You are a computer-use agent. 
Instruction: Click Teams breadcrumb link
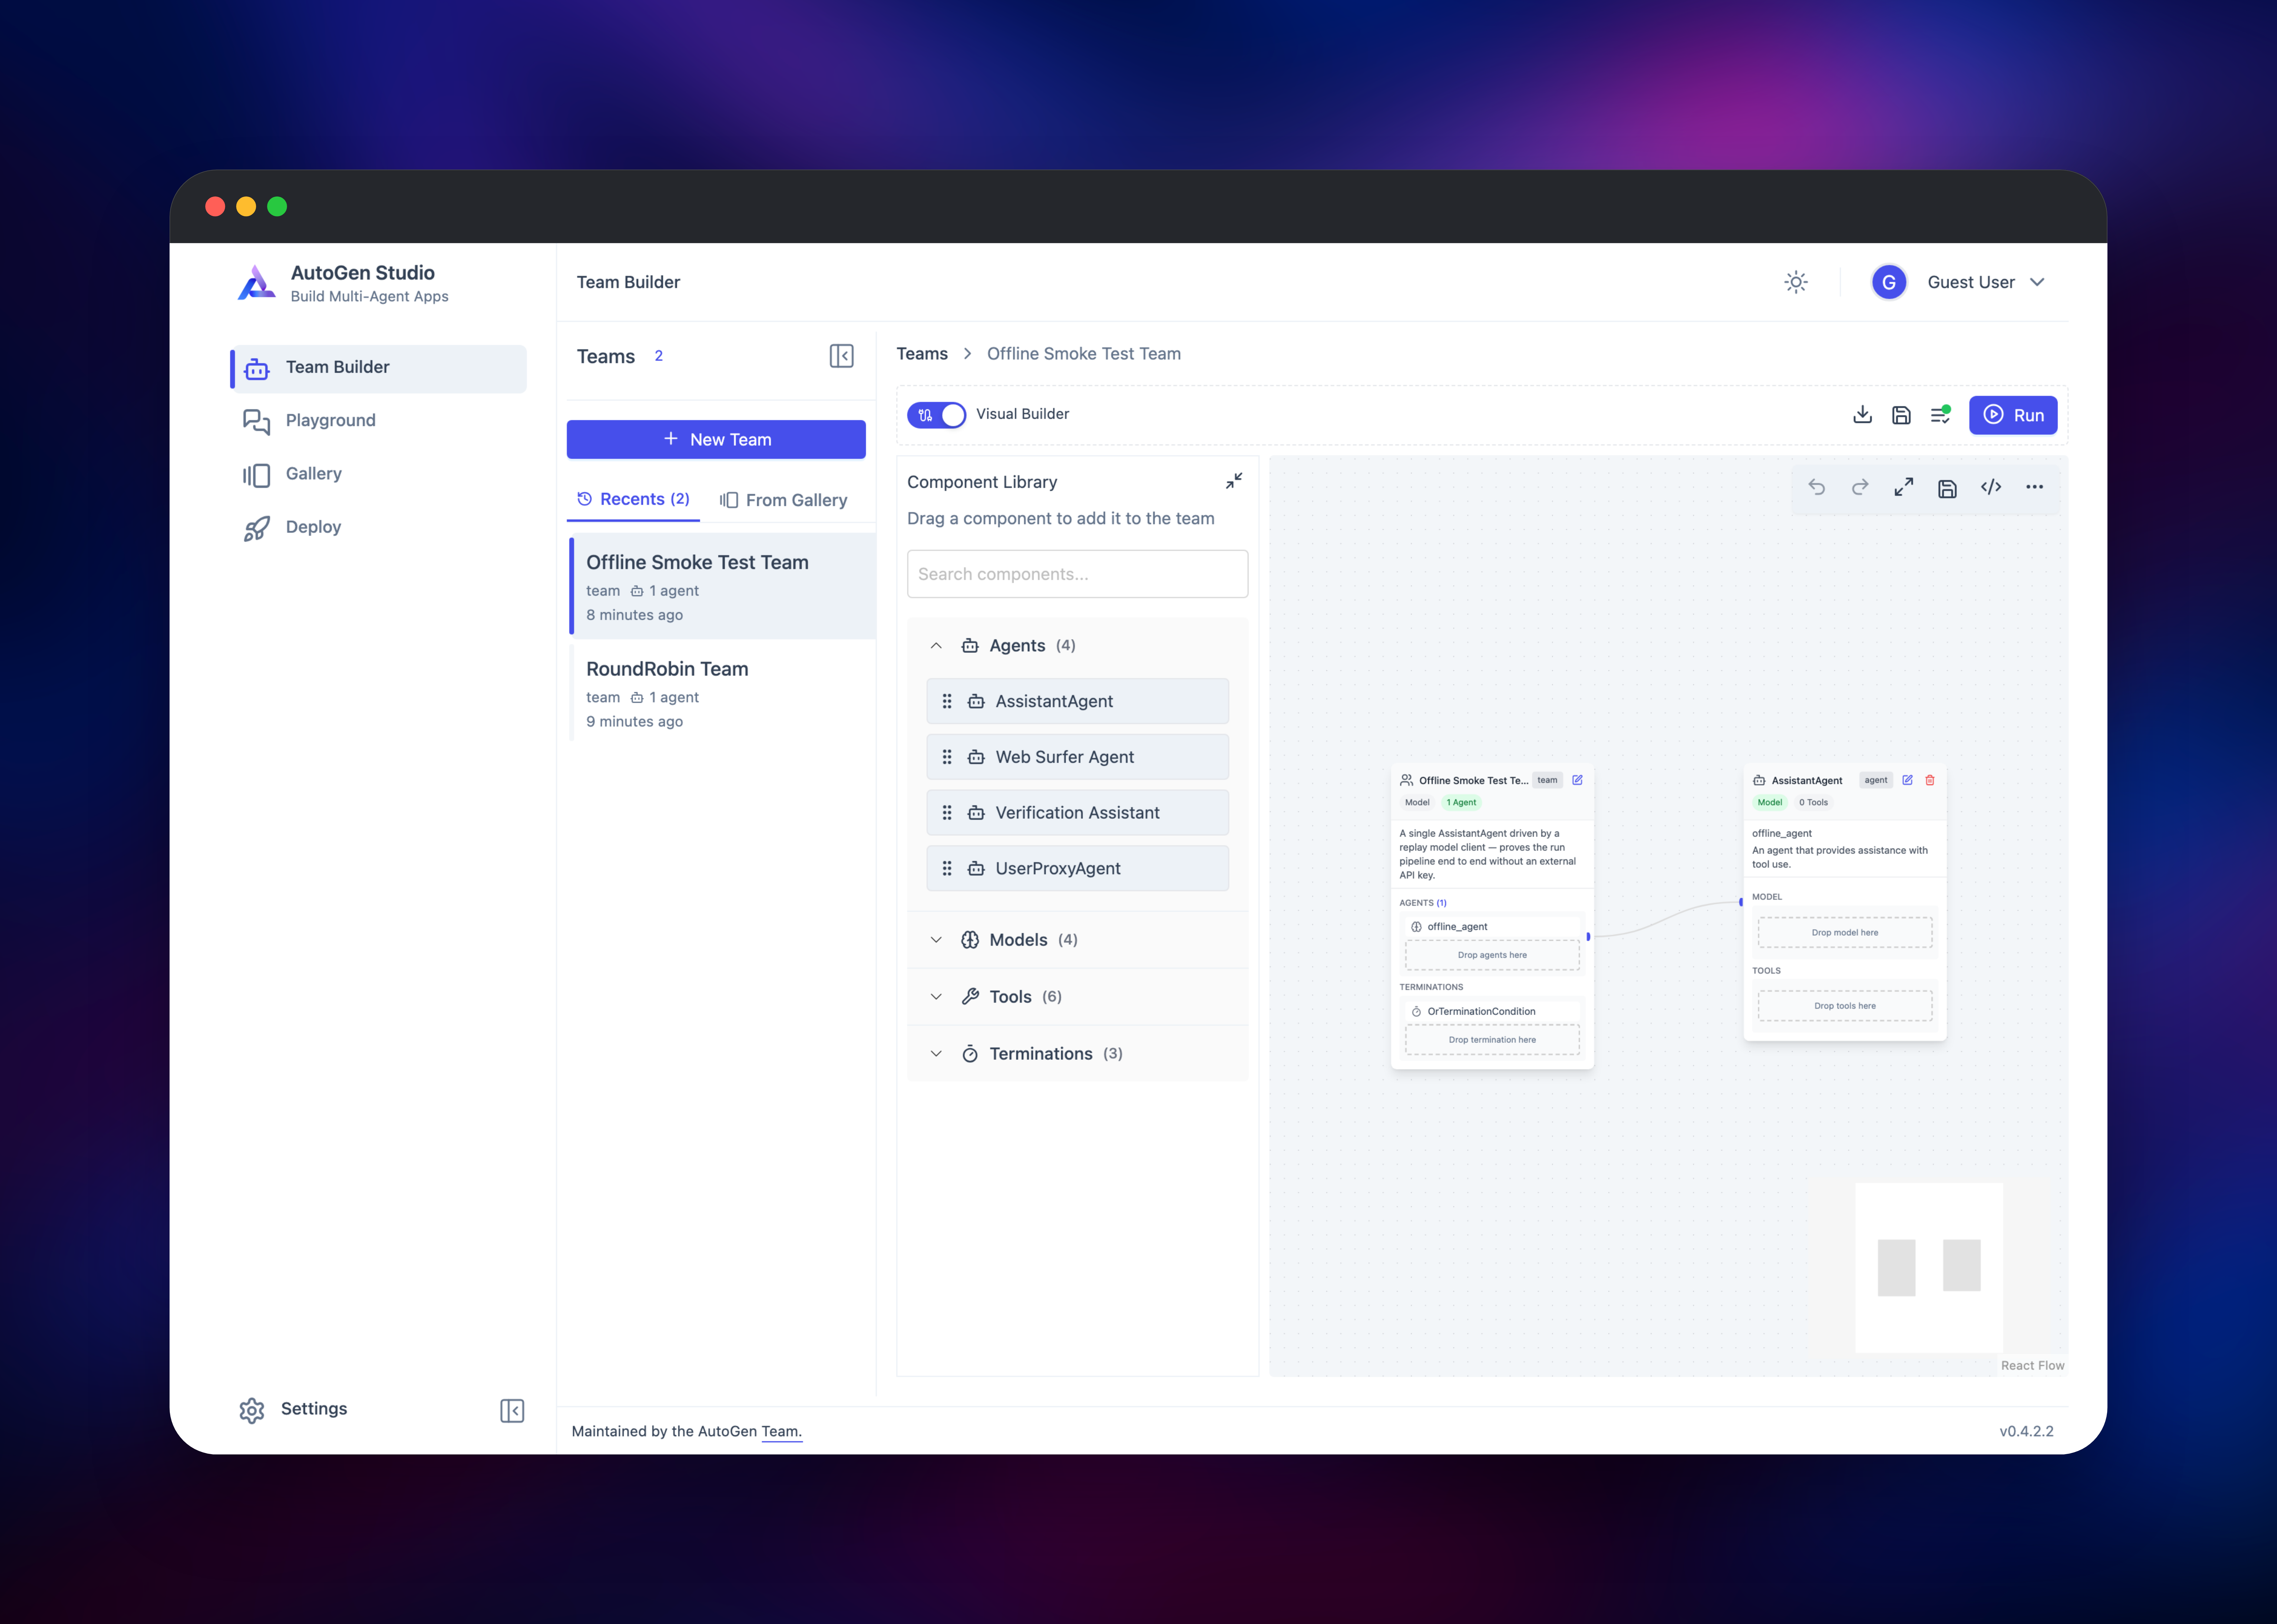(922, 354)
